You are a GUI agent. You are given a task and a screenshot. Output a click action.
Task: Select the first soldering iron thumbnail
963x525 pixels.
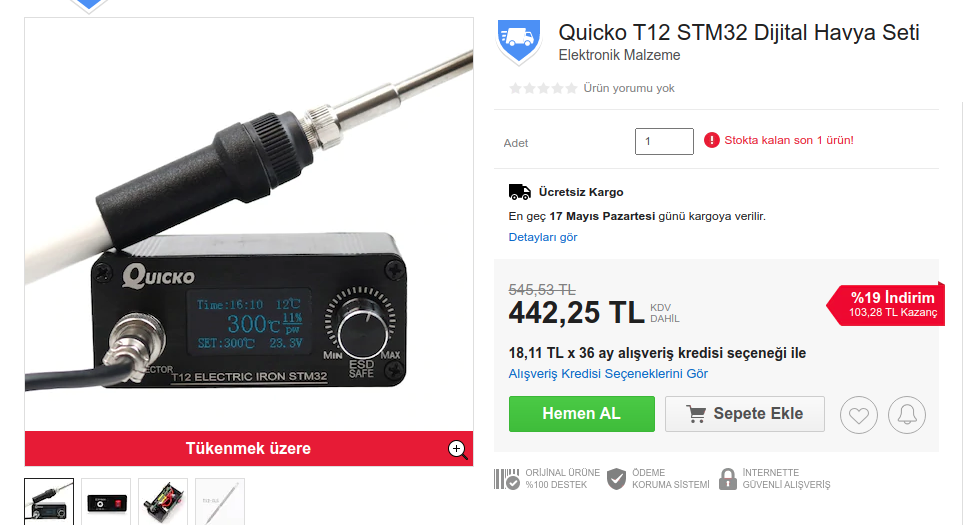coord(49,502)
